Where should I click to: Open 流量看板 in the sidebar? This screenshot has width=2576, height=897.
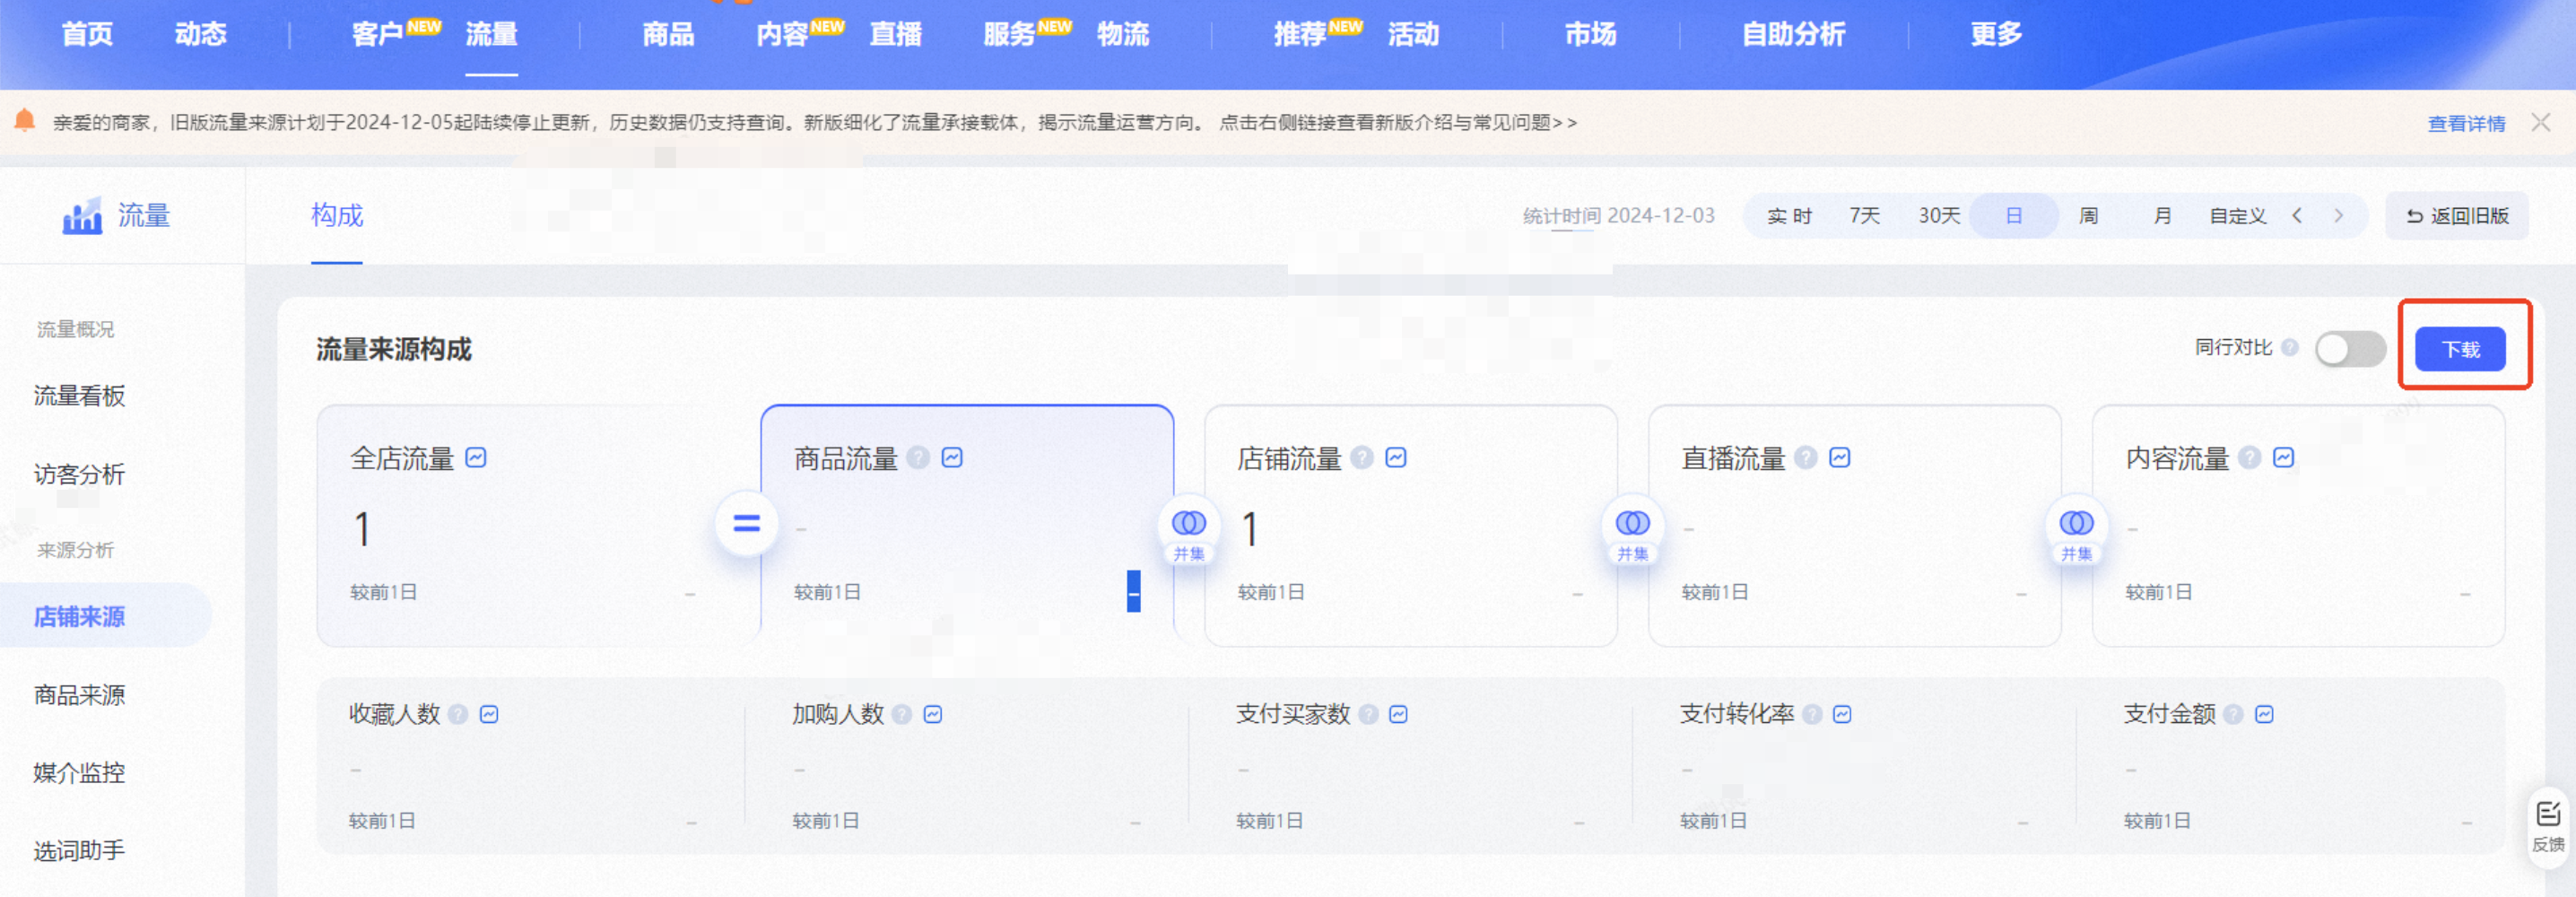click(x=80, y=396)
